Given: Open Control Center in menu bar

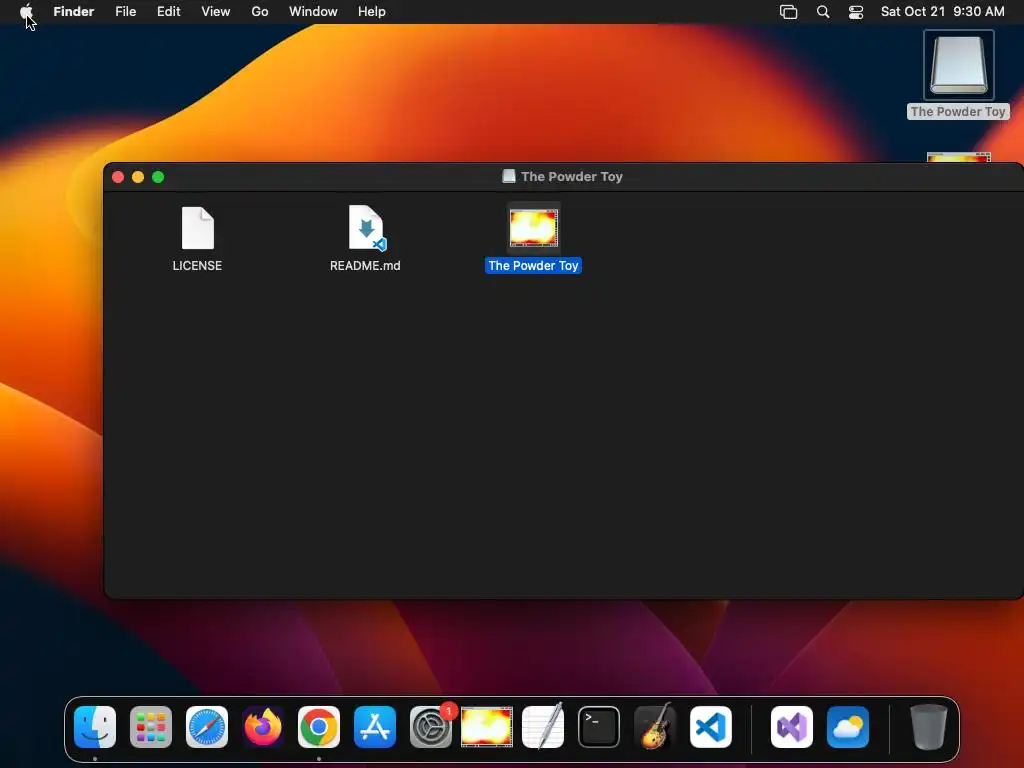Looking at the screenshot, I should point(856,12).
